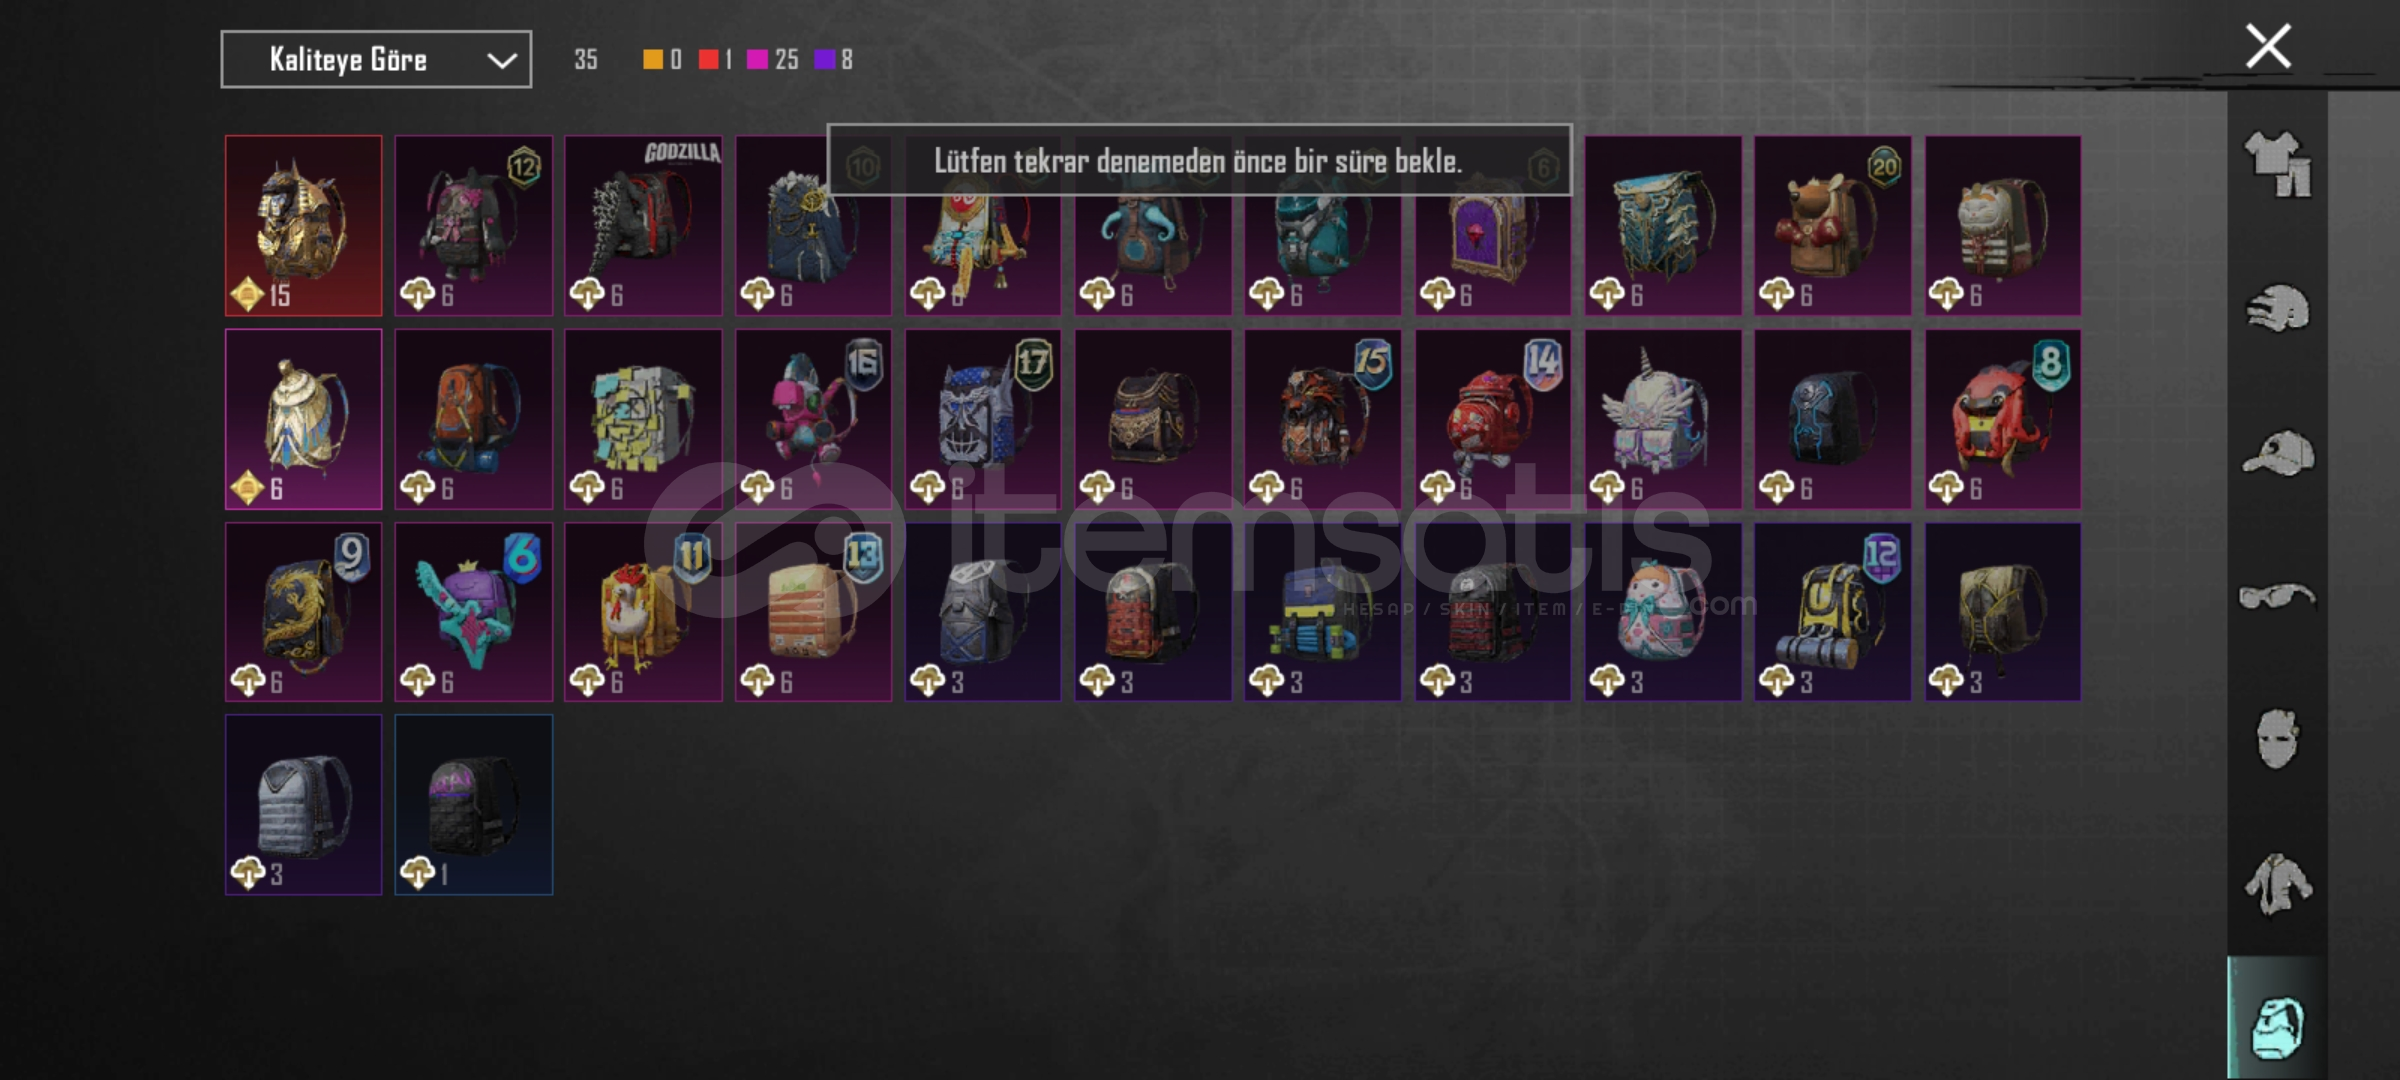Pick the golden dragon backpack with badge 9
Screen dimensions: 2400x1080
point(303,612)
